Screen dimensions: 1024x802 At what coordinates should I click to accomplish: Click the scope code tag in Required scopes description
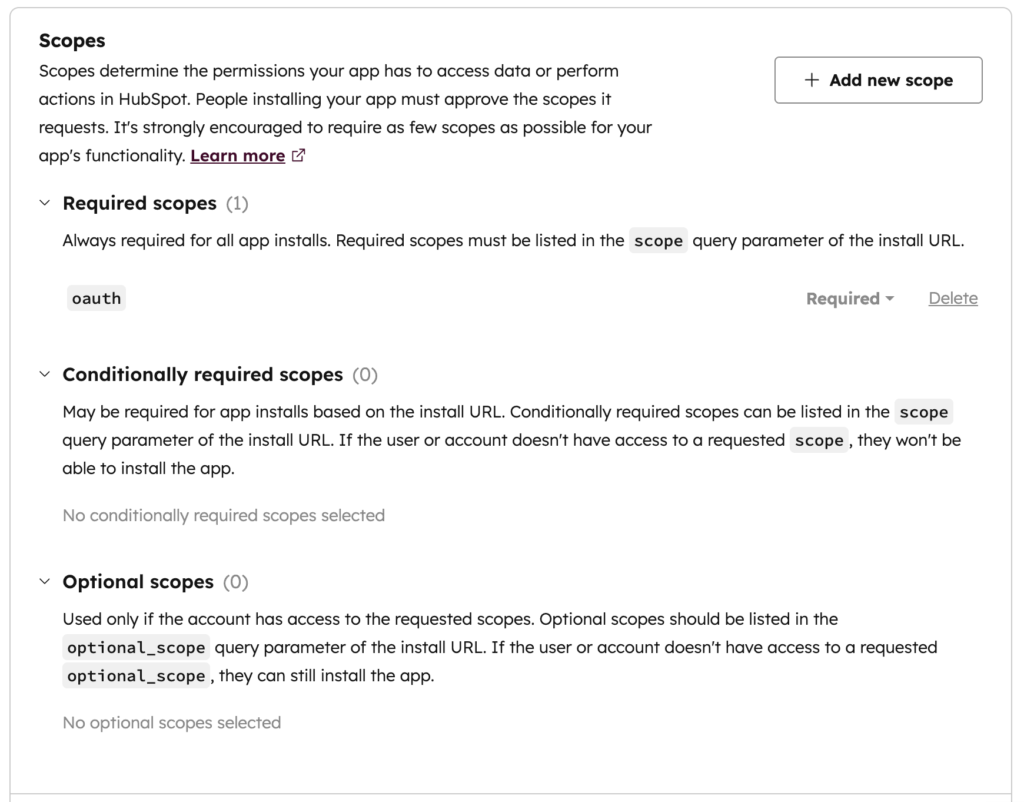point(658,241)
